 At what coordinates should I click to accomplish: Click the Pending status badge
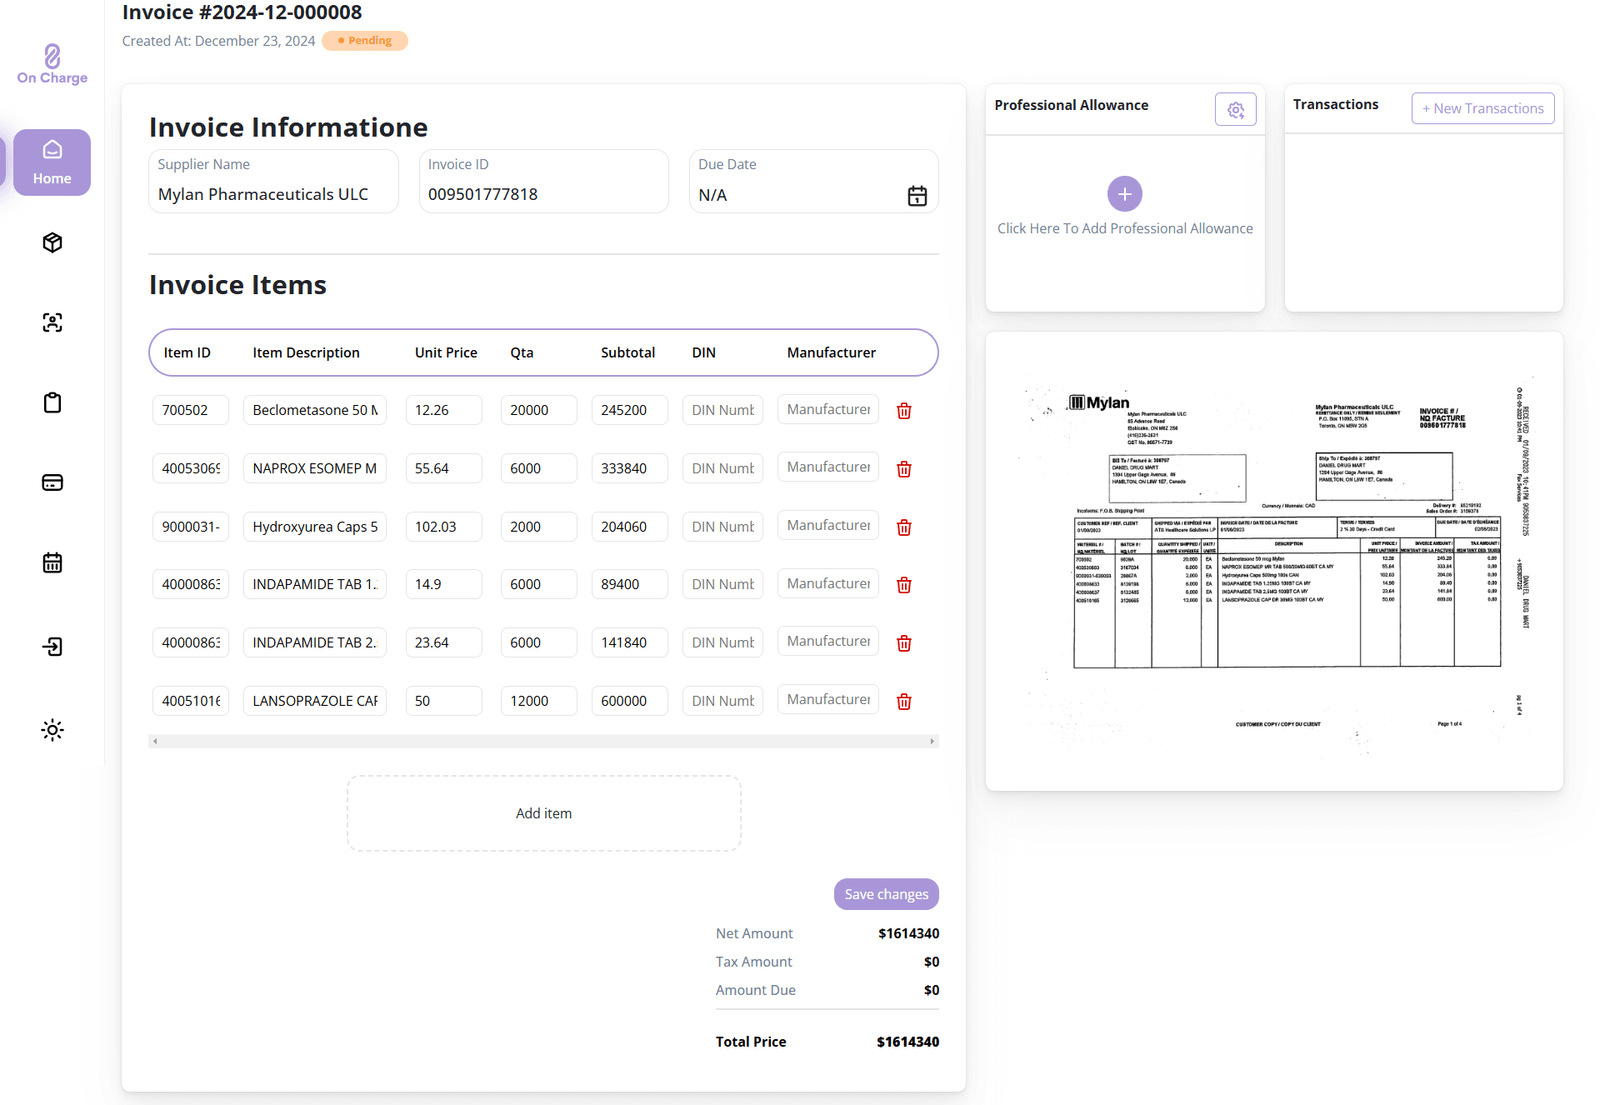[x=365, y=41]
